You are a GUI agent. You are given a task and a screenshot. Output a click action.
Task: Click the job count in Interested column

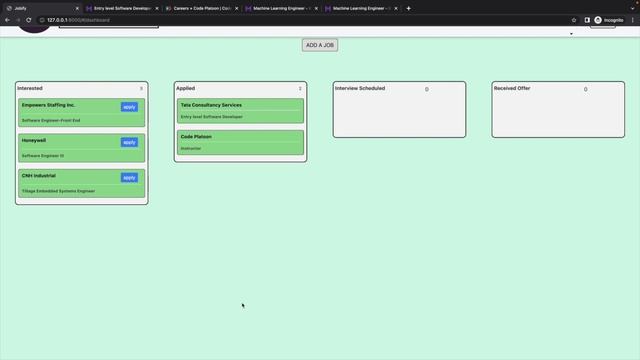(141, 89)
